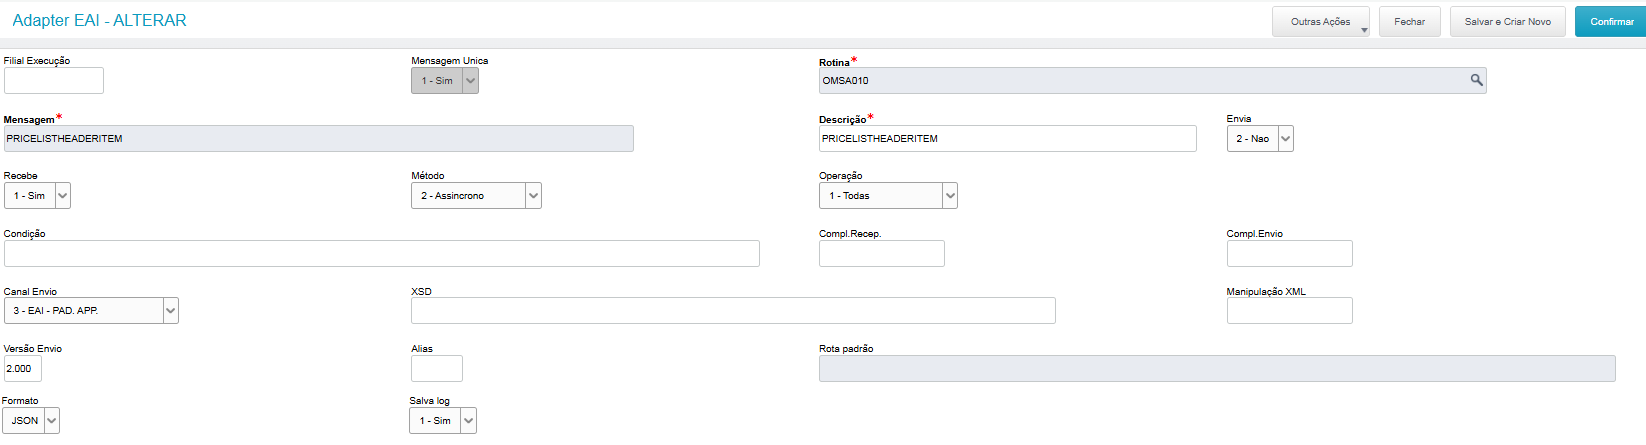Screen dimensions: 1646x445
Task: Click the Alias input box
Action: tap(437, 369)
